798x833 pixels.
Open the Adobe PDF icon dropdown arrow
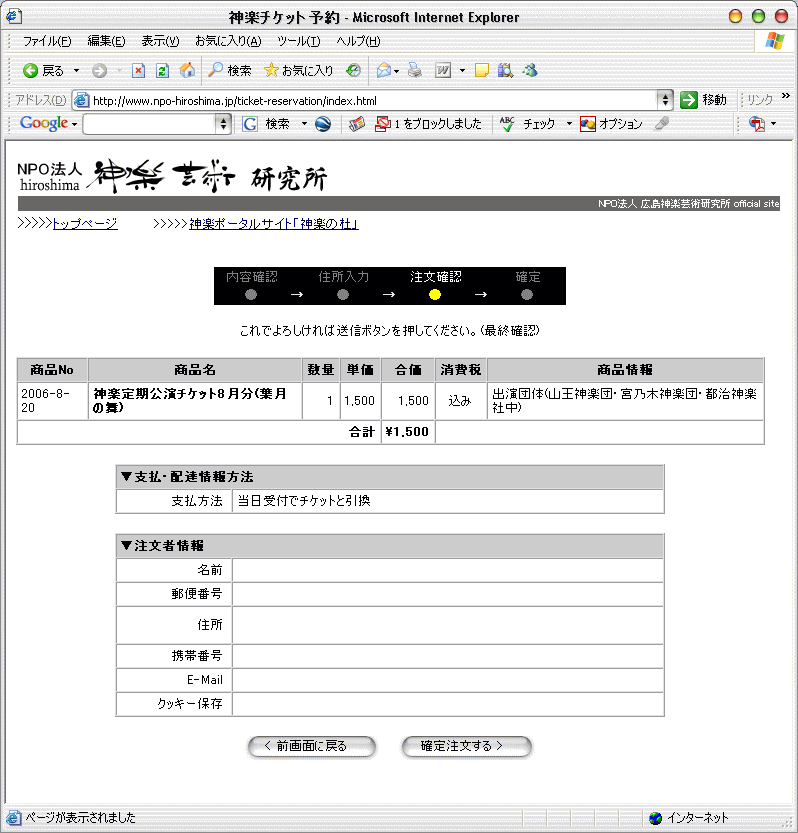(774, 123)
